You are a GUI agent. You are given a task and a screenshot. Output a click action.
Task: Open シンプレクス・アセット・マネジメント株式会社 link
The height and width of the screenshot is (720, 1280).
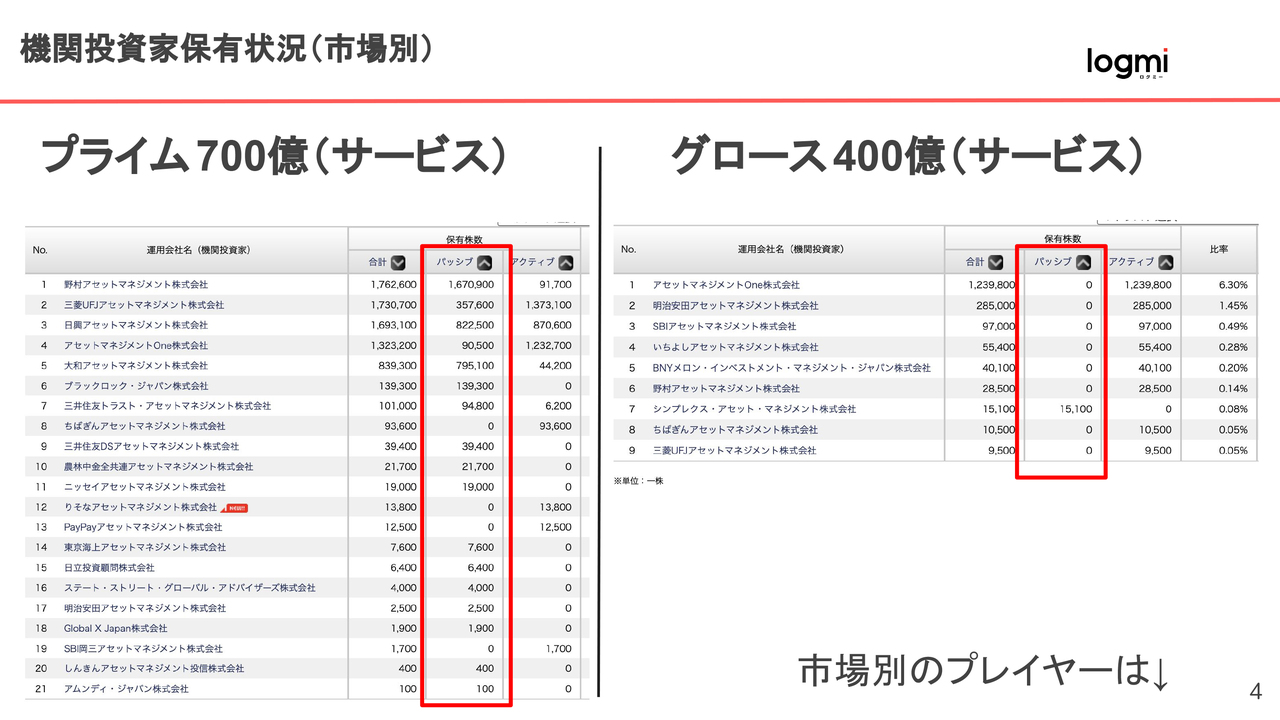tap(754, 409)
